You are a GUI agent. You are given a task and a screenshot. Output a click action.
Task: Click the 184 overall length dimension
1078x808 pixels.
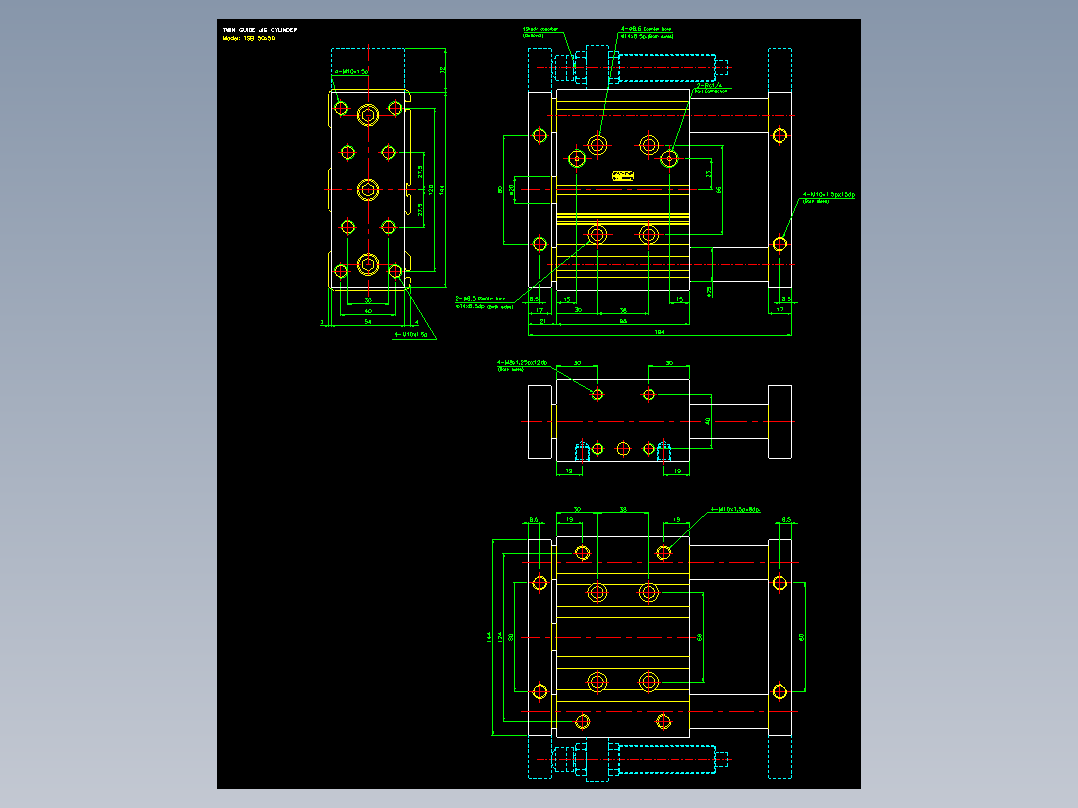pyautogui.click(x=659, y=332)
